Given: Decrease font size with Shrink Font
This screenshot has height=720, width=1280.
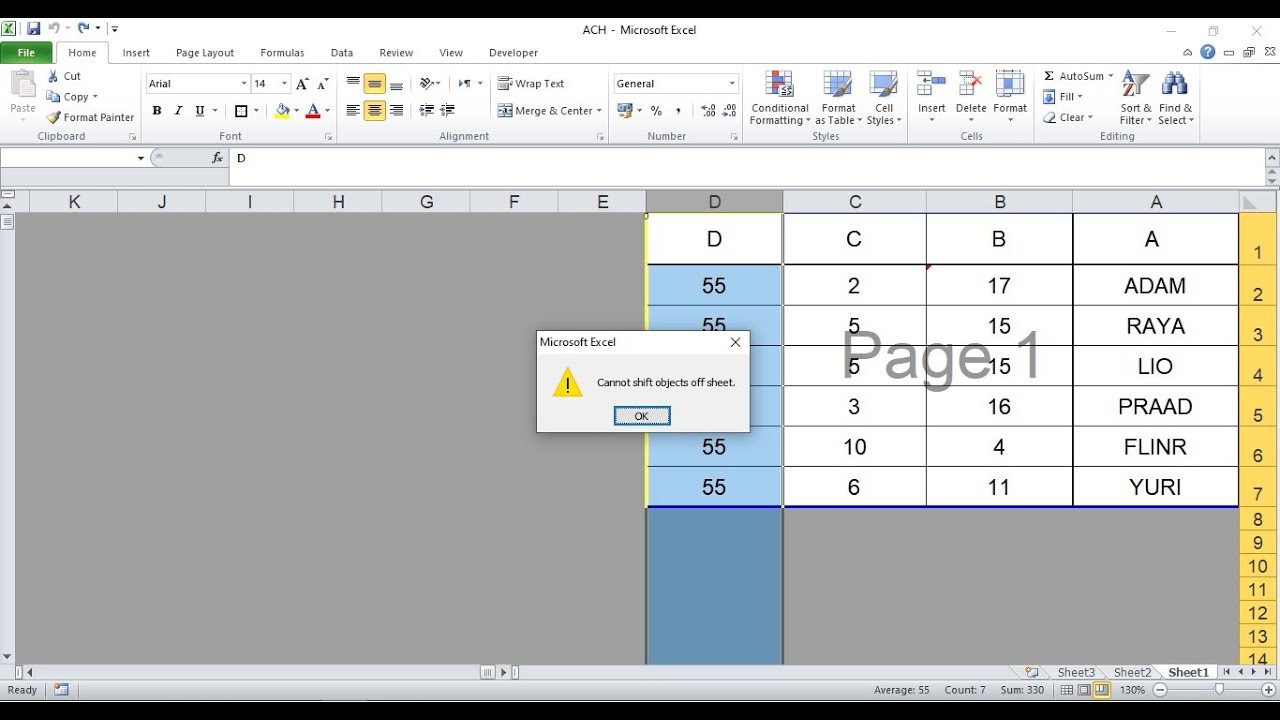Looking at the screenshot, I should click(x=323, y=84).
